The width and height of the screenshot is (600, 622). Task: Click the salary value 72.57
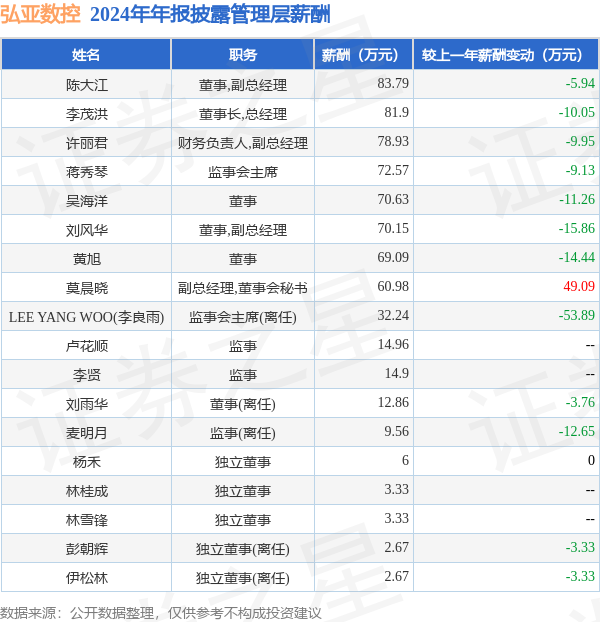click(393, 170)
